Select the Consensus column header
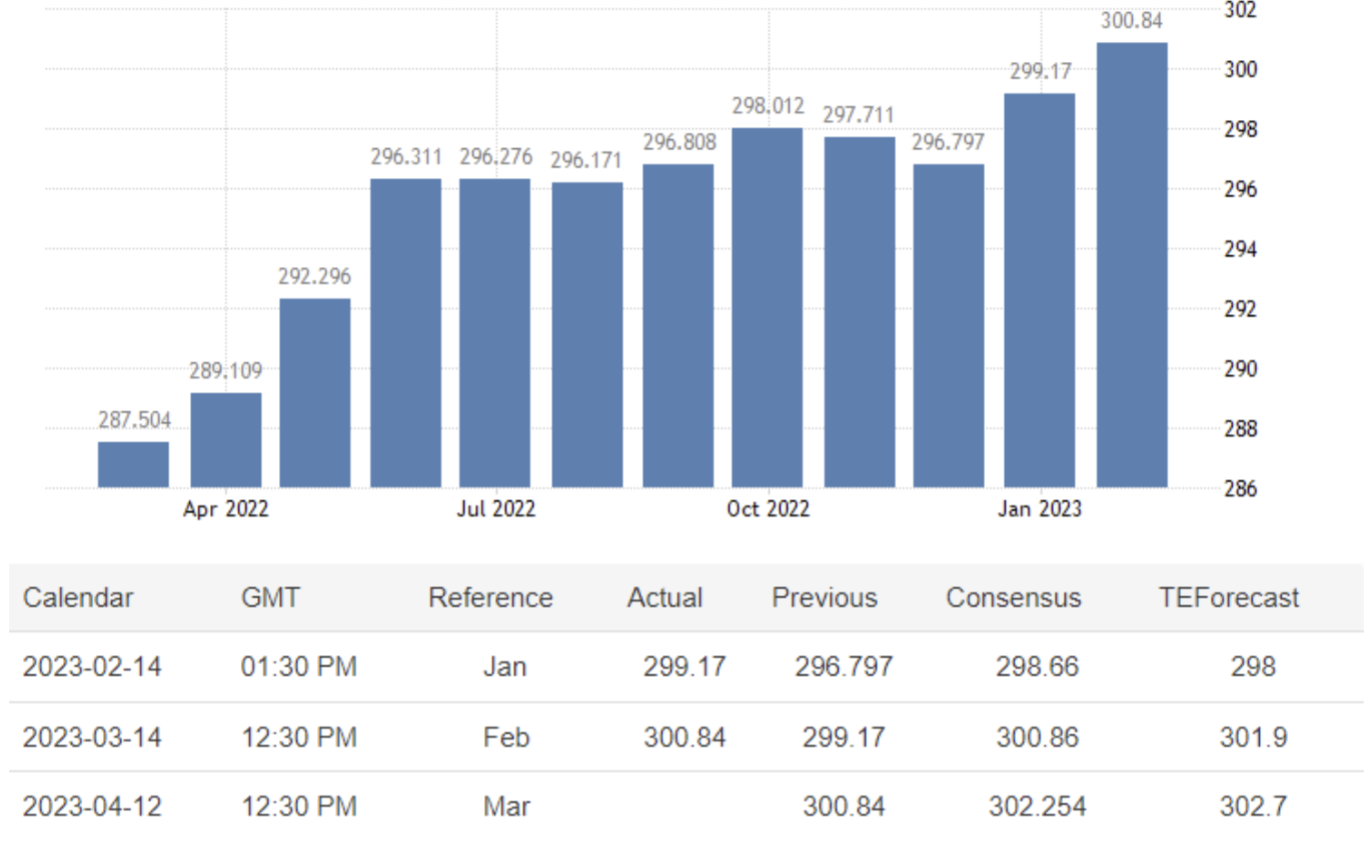Screen dimensions: 1370x860 tap(1013, 598)
